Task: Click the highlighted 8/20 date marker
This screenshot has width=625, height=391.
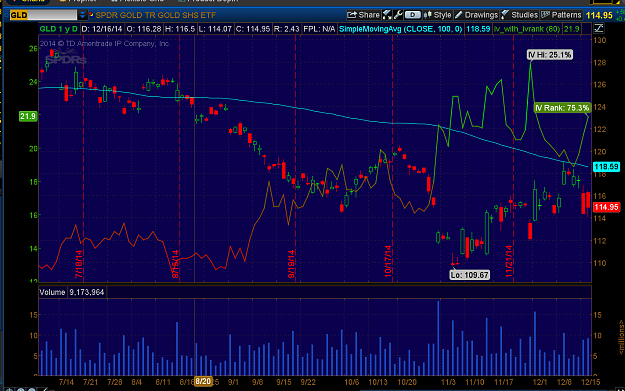Action: pyautogui.click(x=203, y=381)
